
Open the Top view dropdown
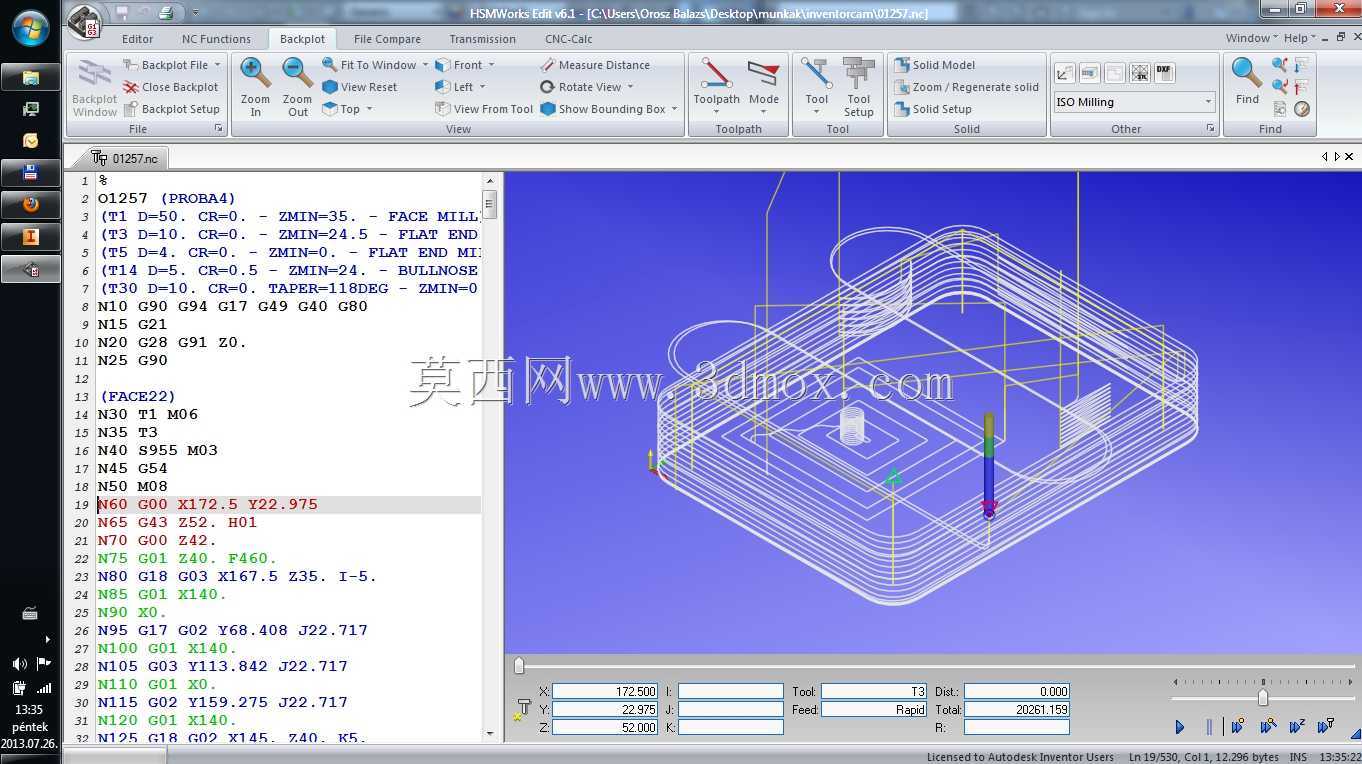(x=368, y=109)
